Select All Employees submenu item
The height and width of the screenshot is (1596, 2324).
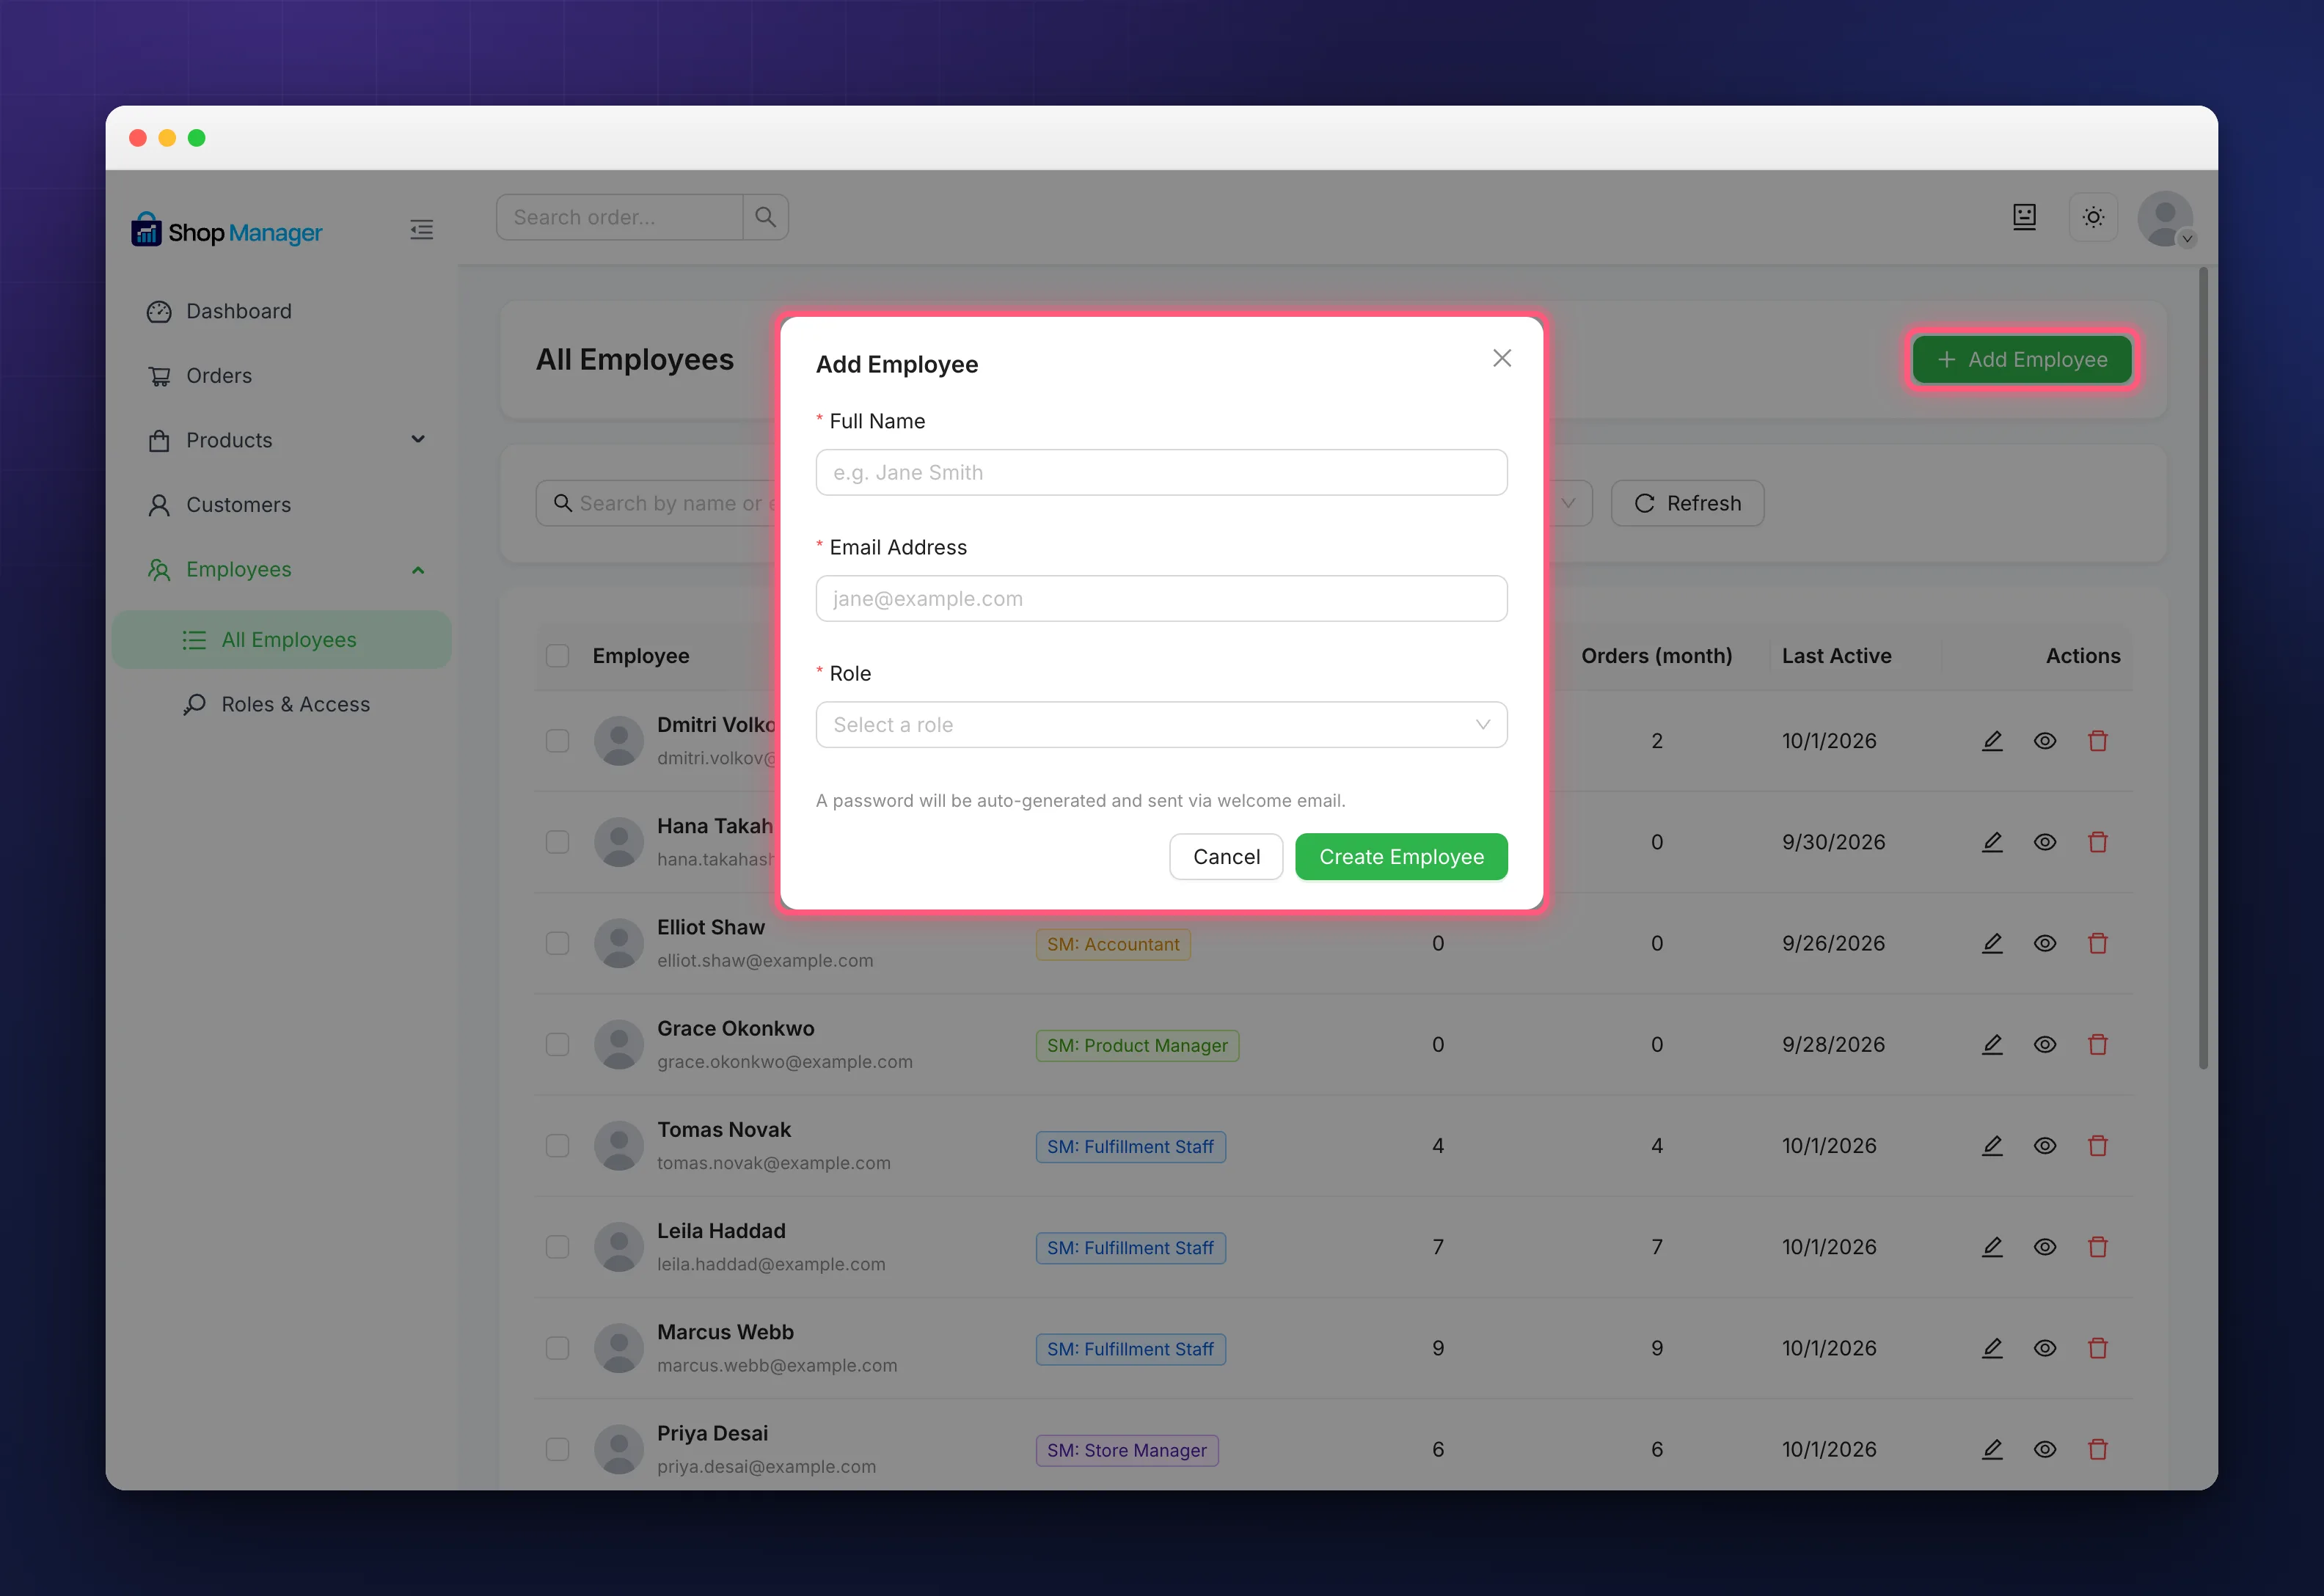[x=282, y=639]
